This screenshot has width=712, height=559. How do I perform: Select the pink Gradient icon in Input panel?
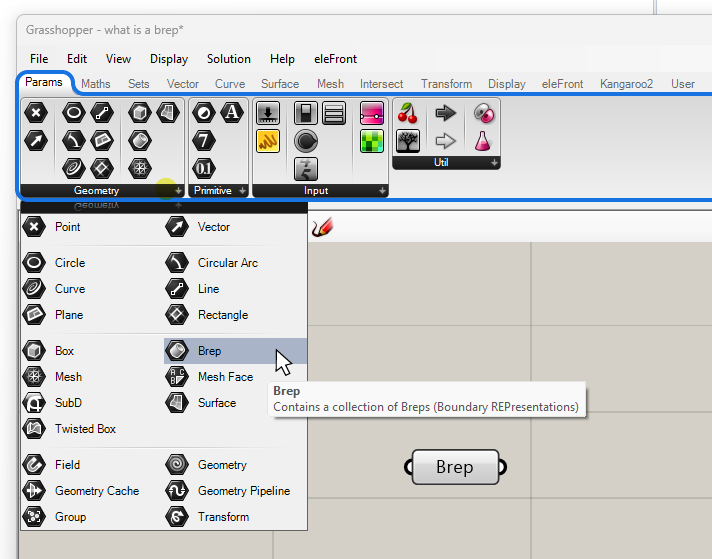(371, 113)
